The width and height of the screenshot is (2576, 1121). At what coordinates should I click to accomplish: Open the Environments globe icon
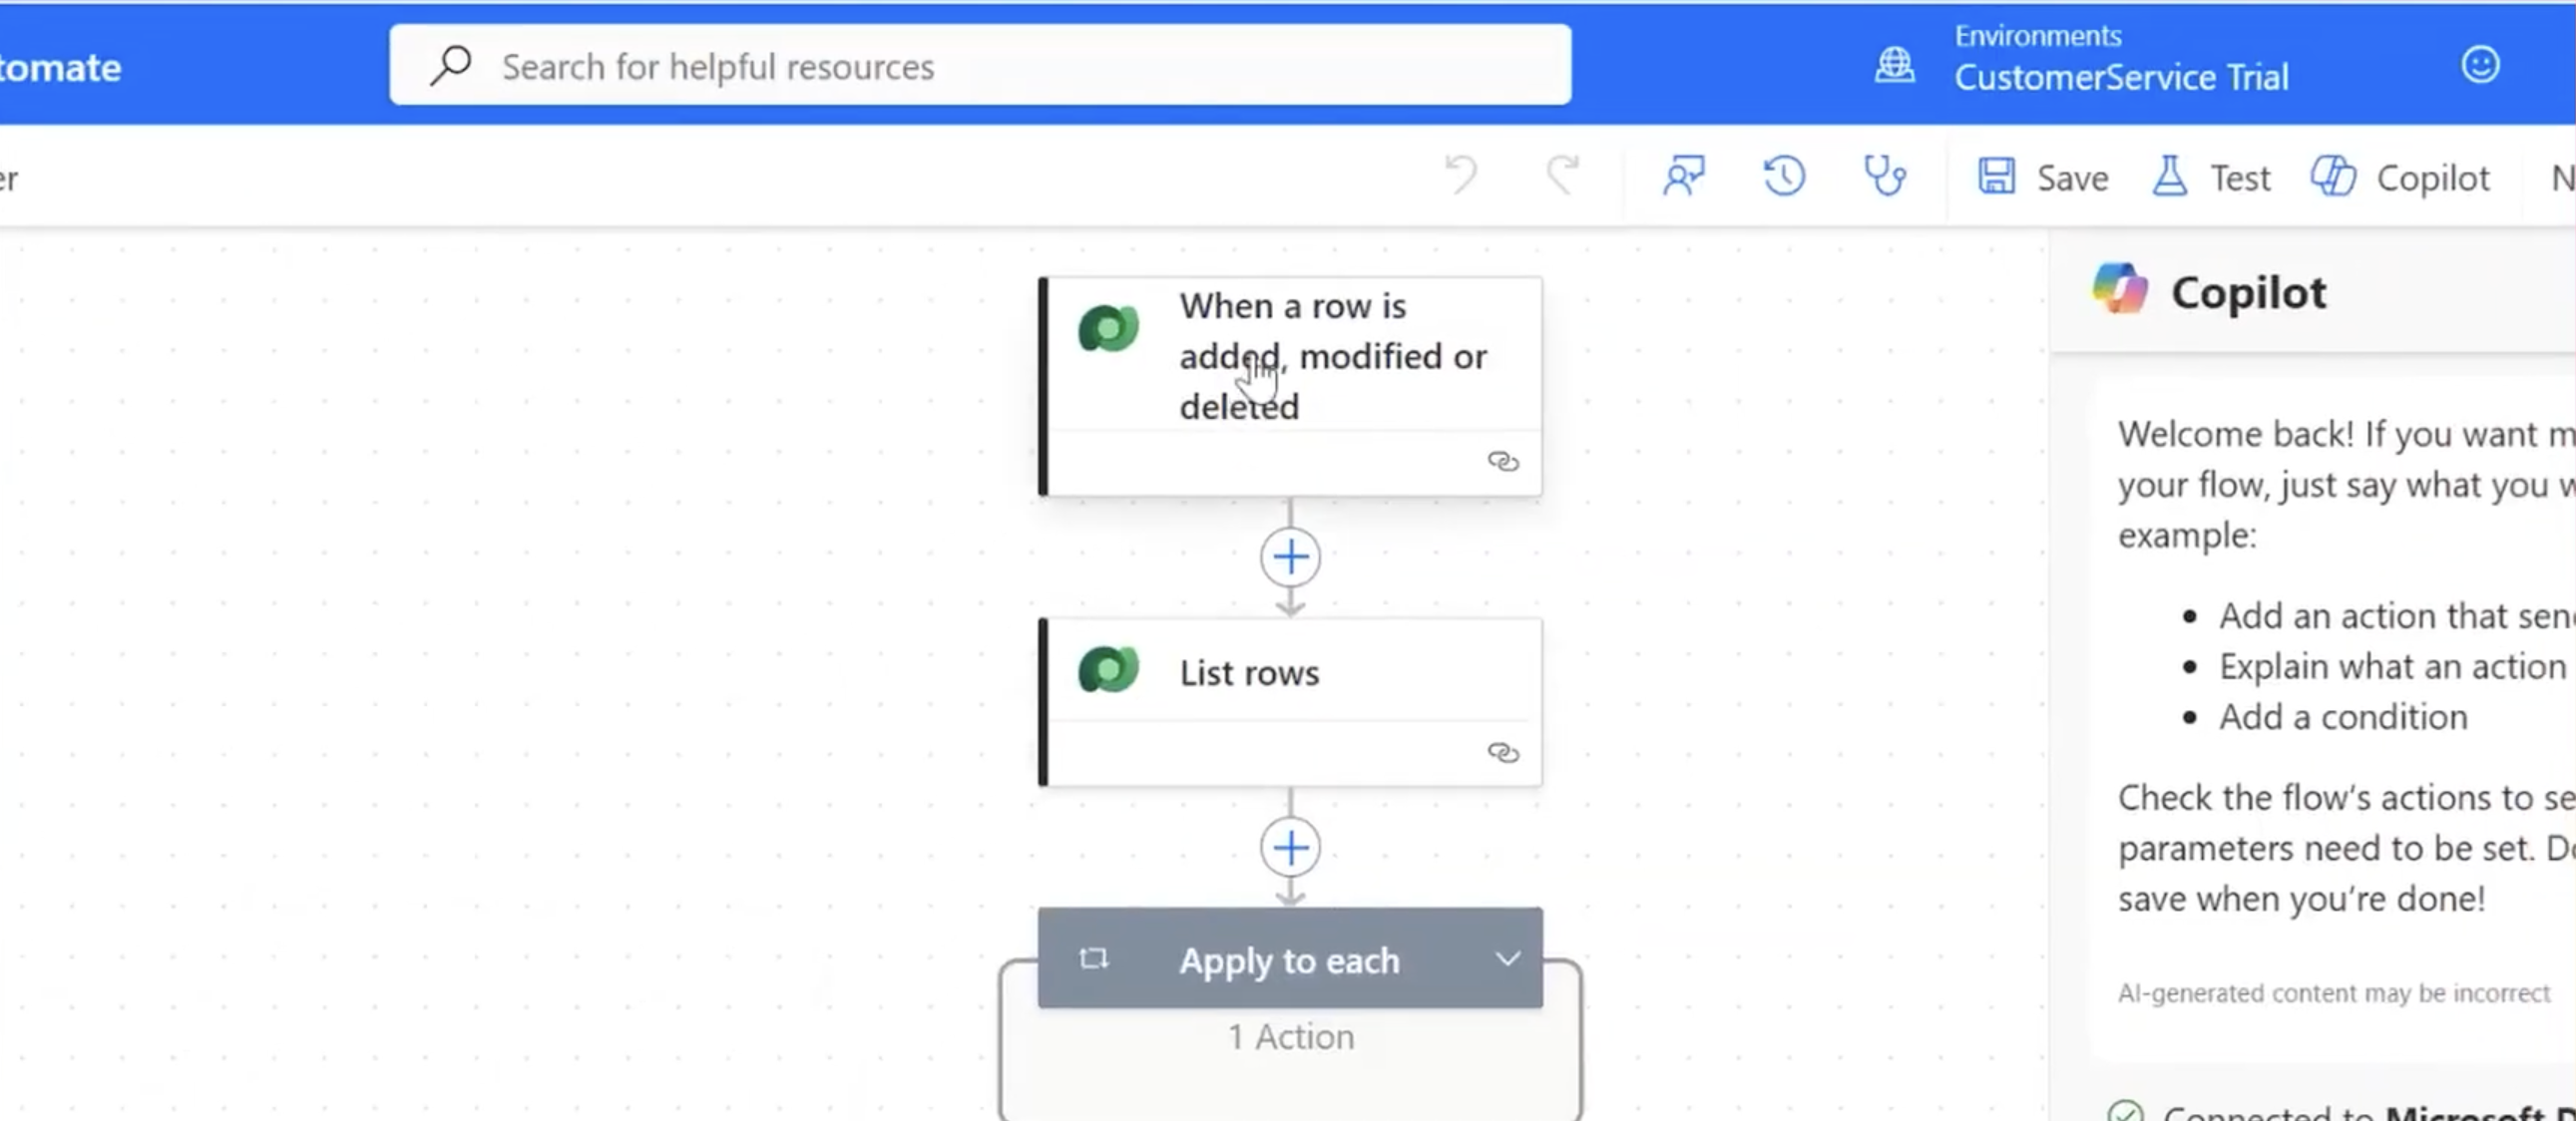coord(1894,65)
